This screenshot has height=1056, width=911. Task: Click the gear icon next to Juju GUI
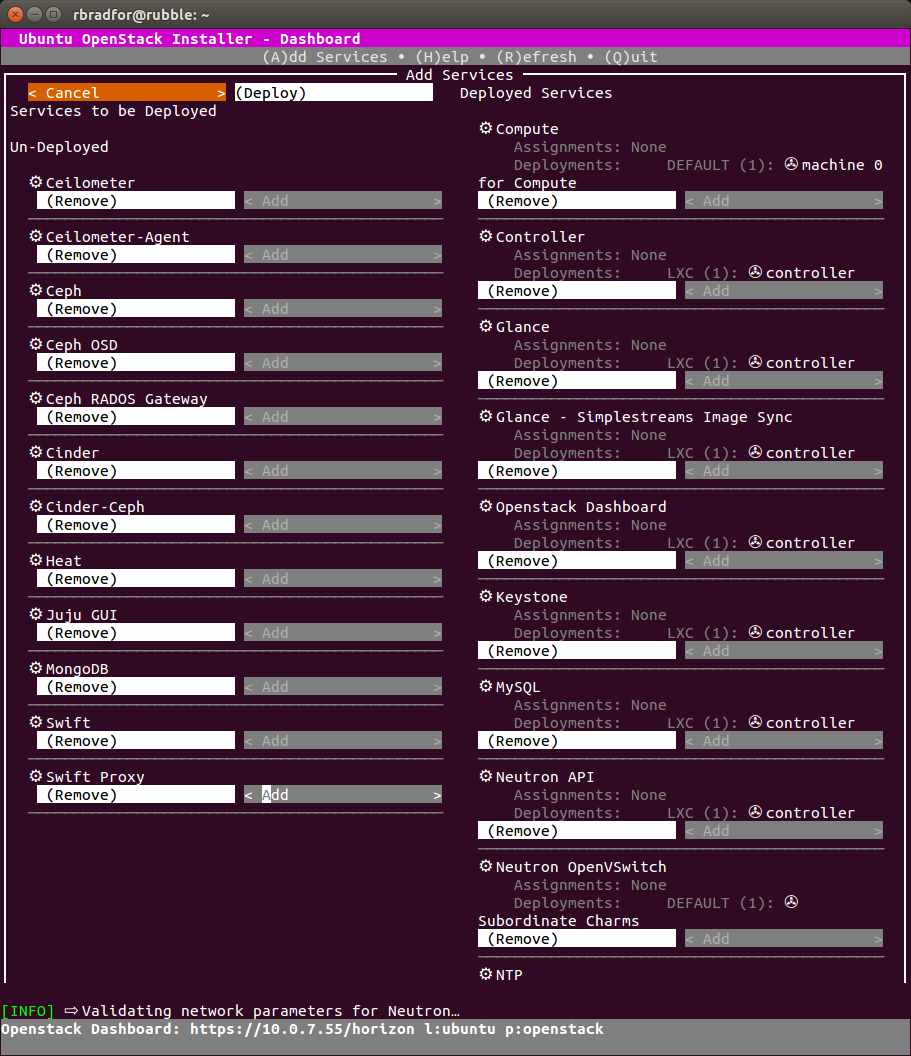pyautogui.click(x=36, y=614)
